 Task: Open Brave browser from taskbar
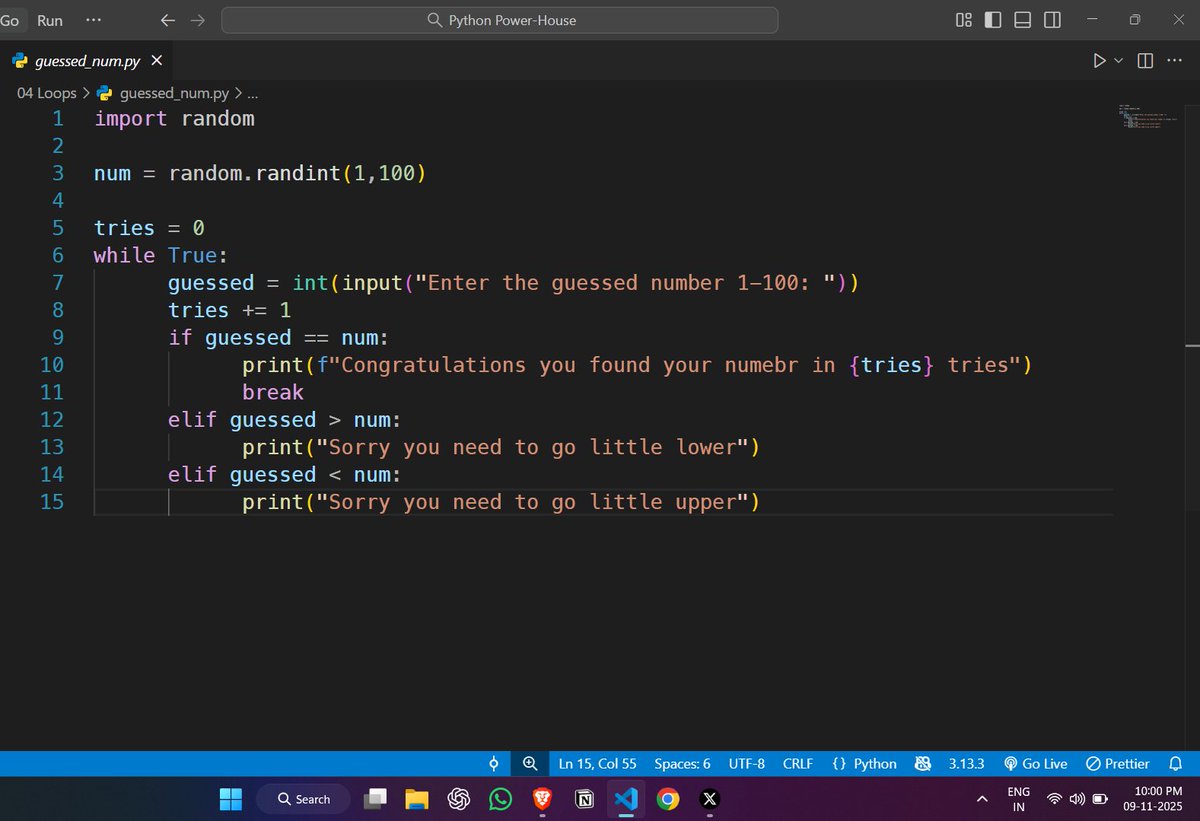pyautogui.click(x=542, y=799)
